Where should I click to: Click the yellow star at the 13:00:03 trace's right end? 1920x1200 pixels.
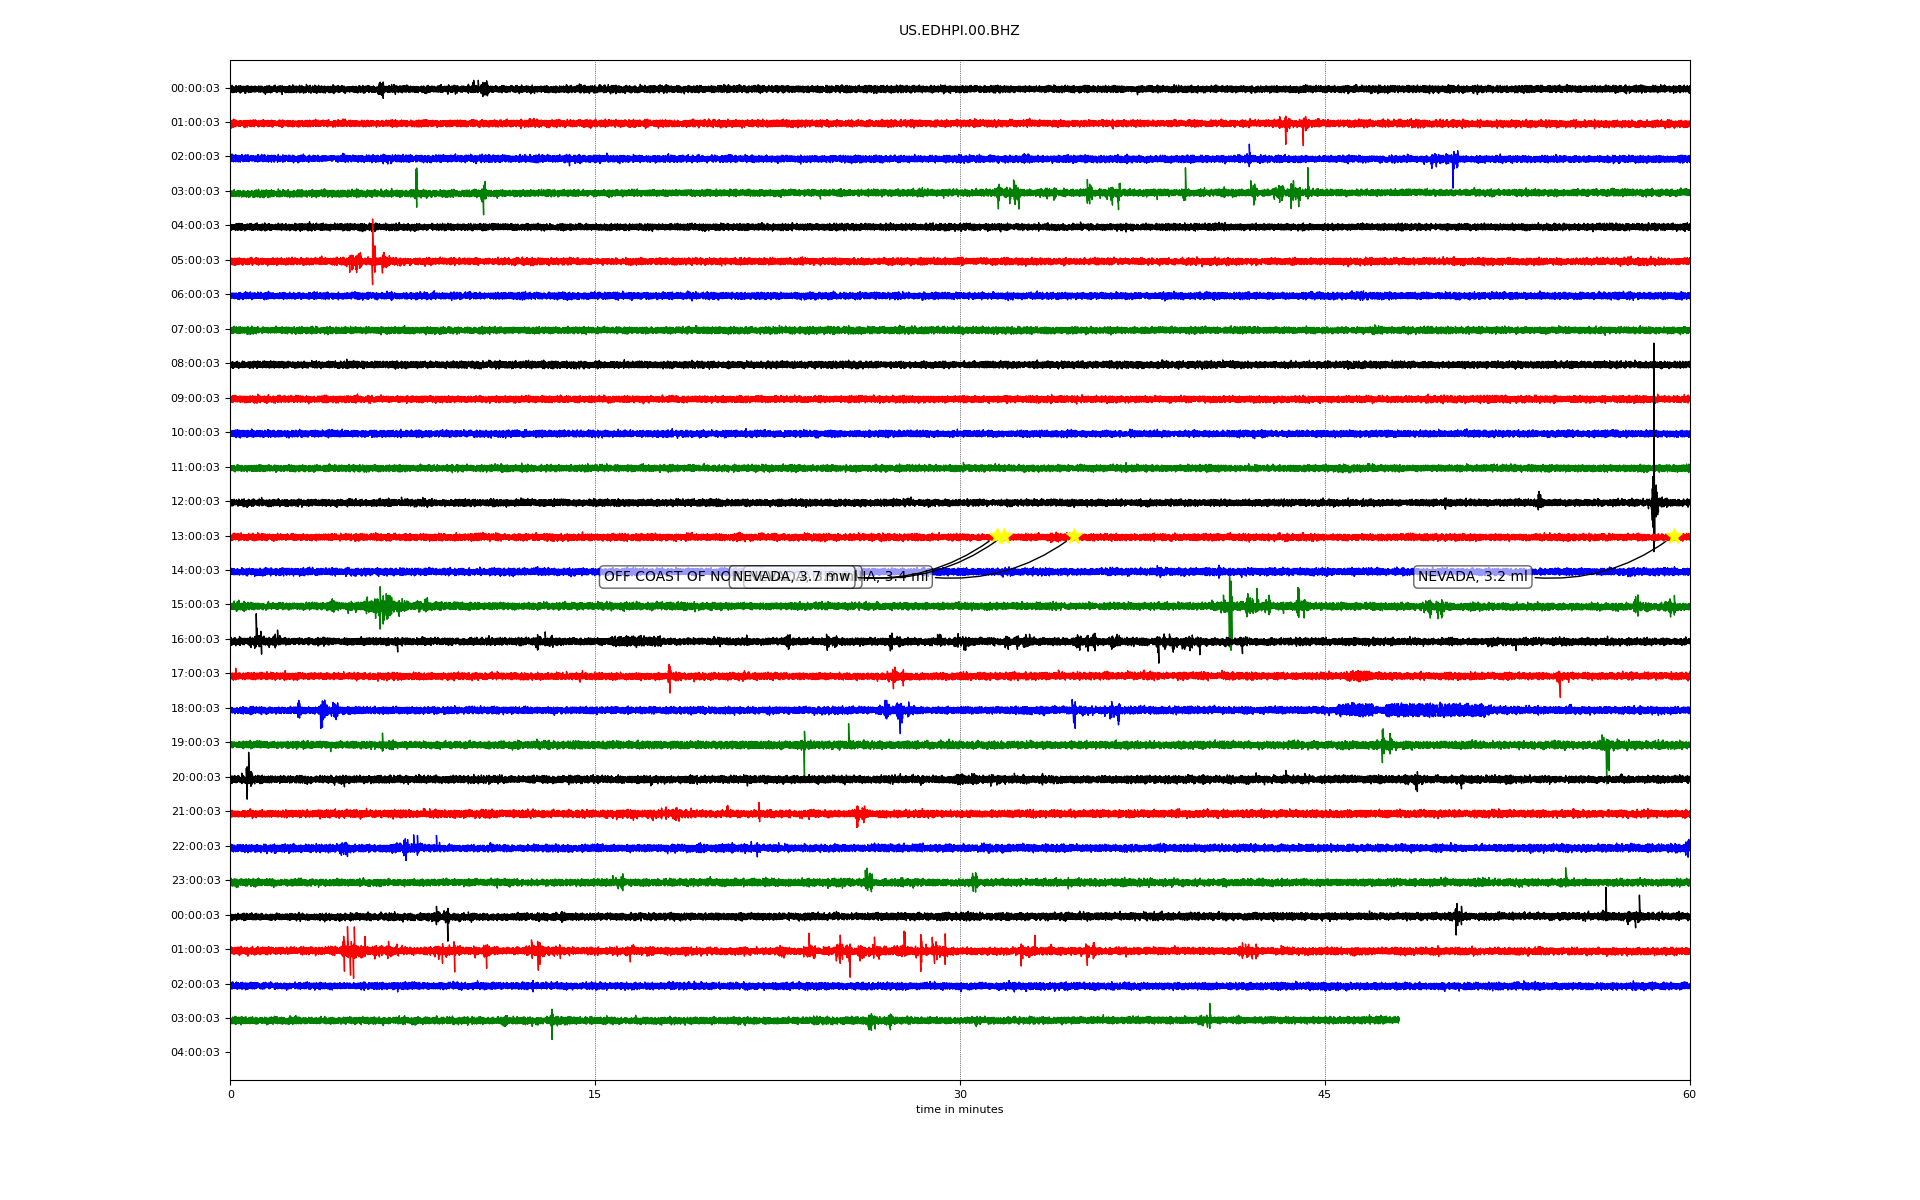point(1674,536)
